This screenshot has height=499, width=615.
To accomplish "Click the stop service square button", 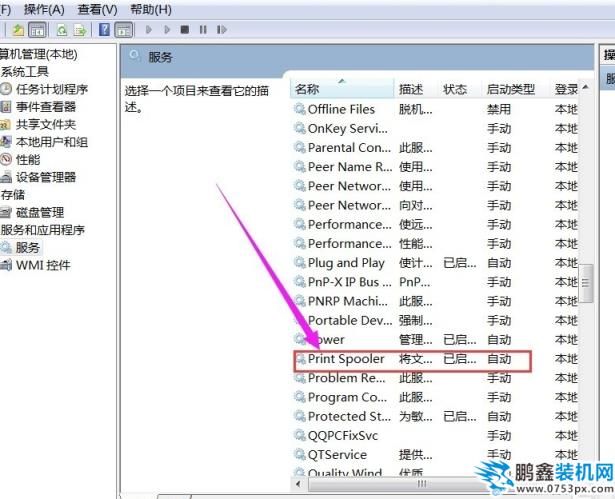I will 185,29.
